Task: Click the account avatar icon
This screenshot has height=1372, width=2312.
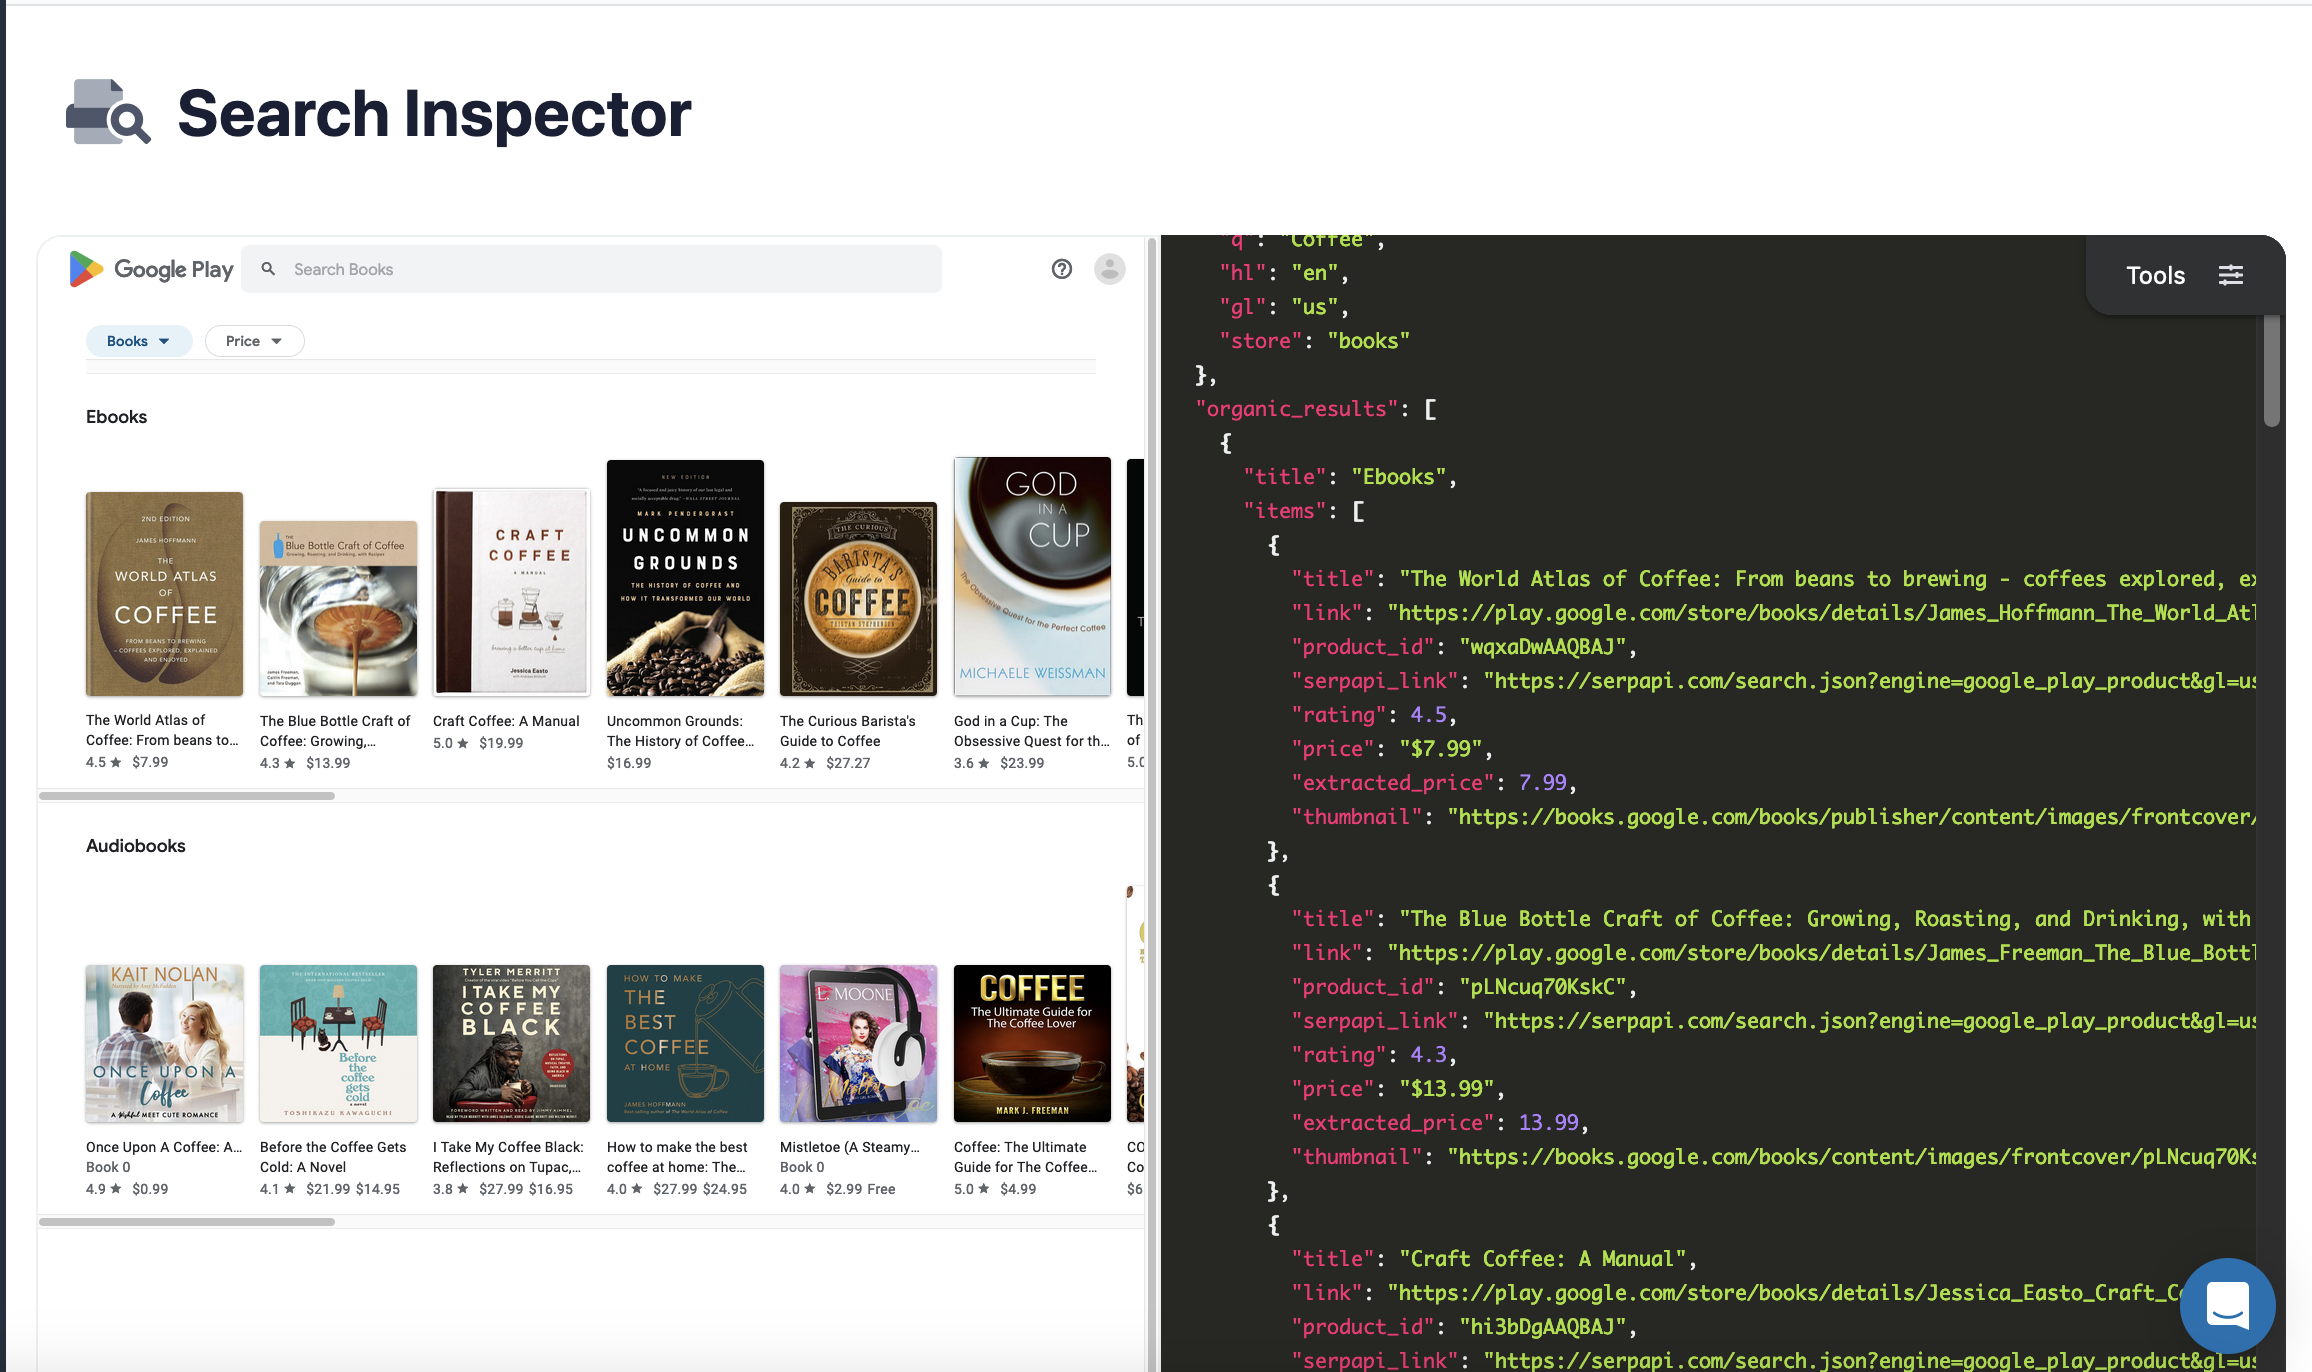Action: [x=1110, y=269]
